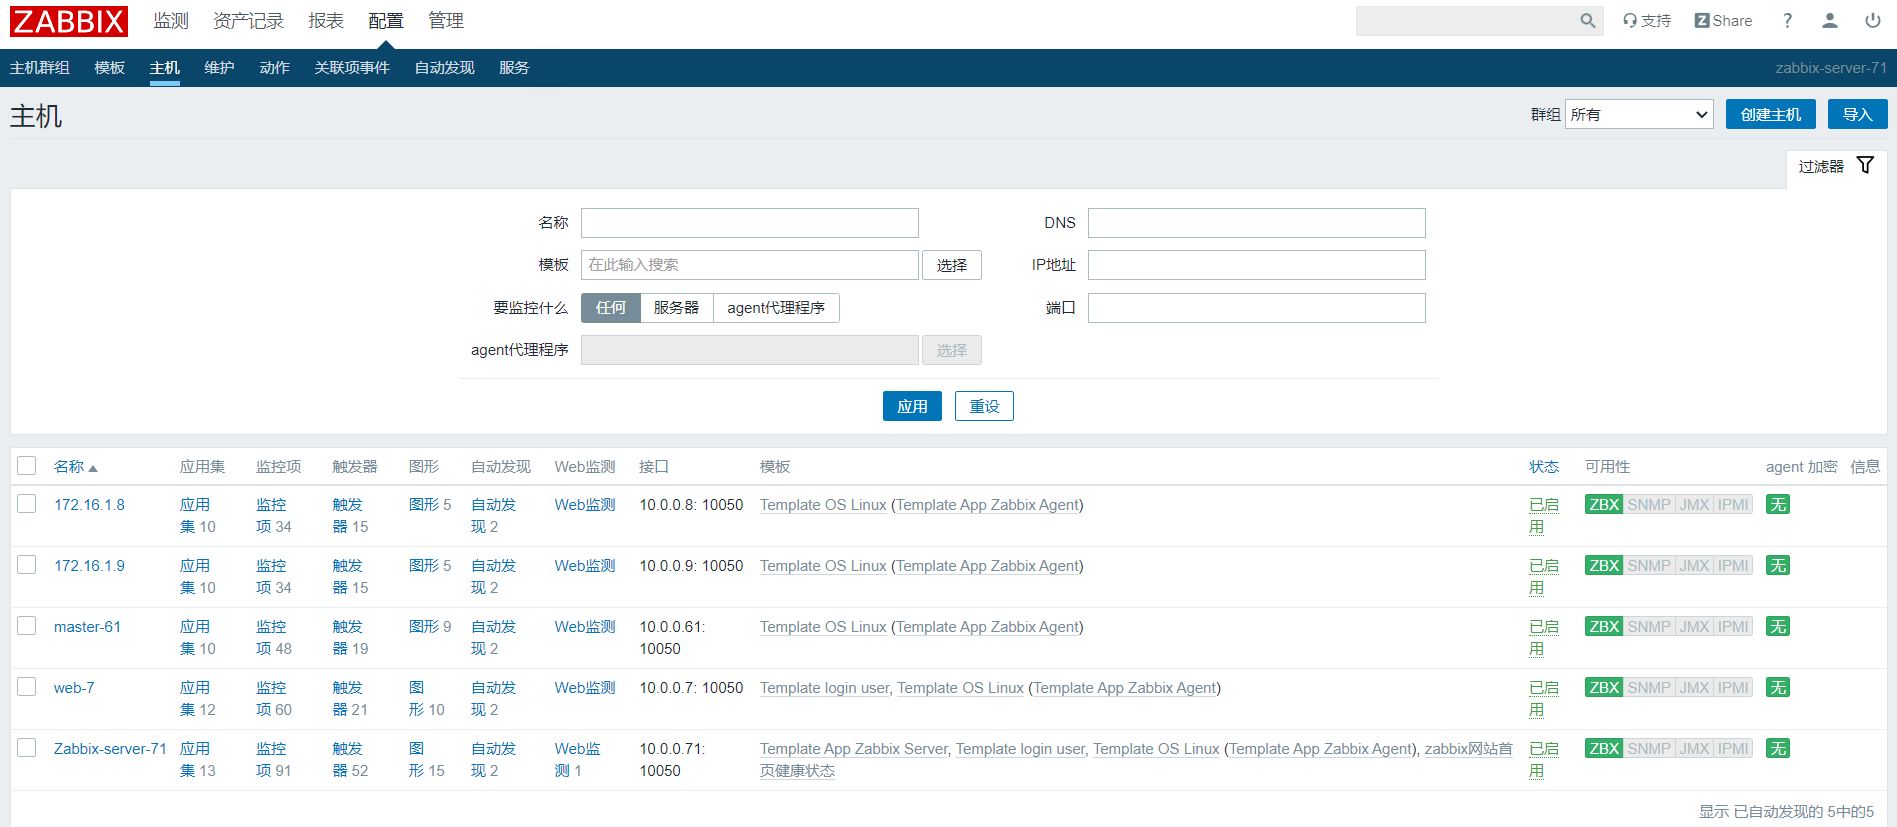Click the 重设 filter button
This screenshot has height=827, width=1897.
(x=984, y=406)
